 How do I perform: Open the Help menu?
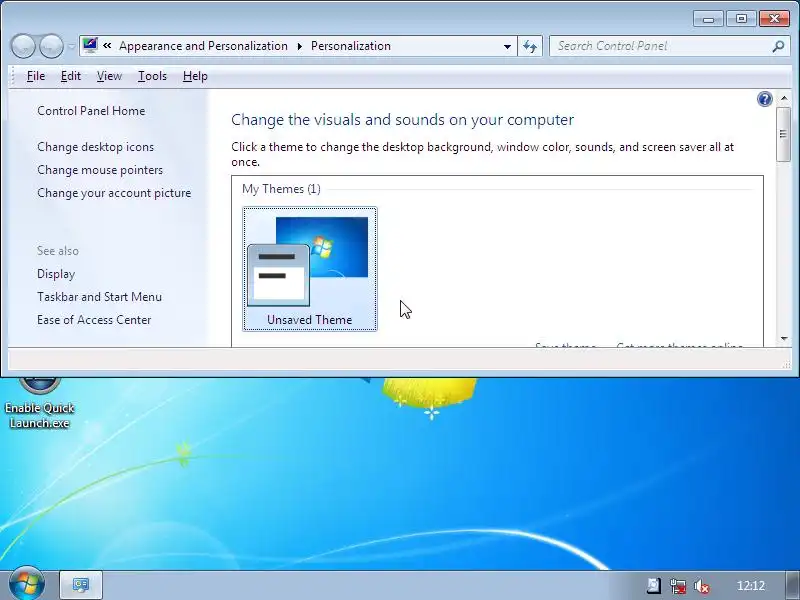[x=195, y=76]
